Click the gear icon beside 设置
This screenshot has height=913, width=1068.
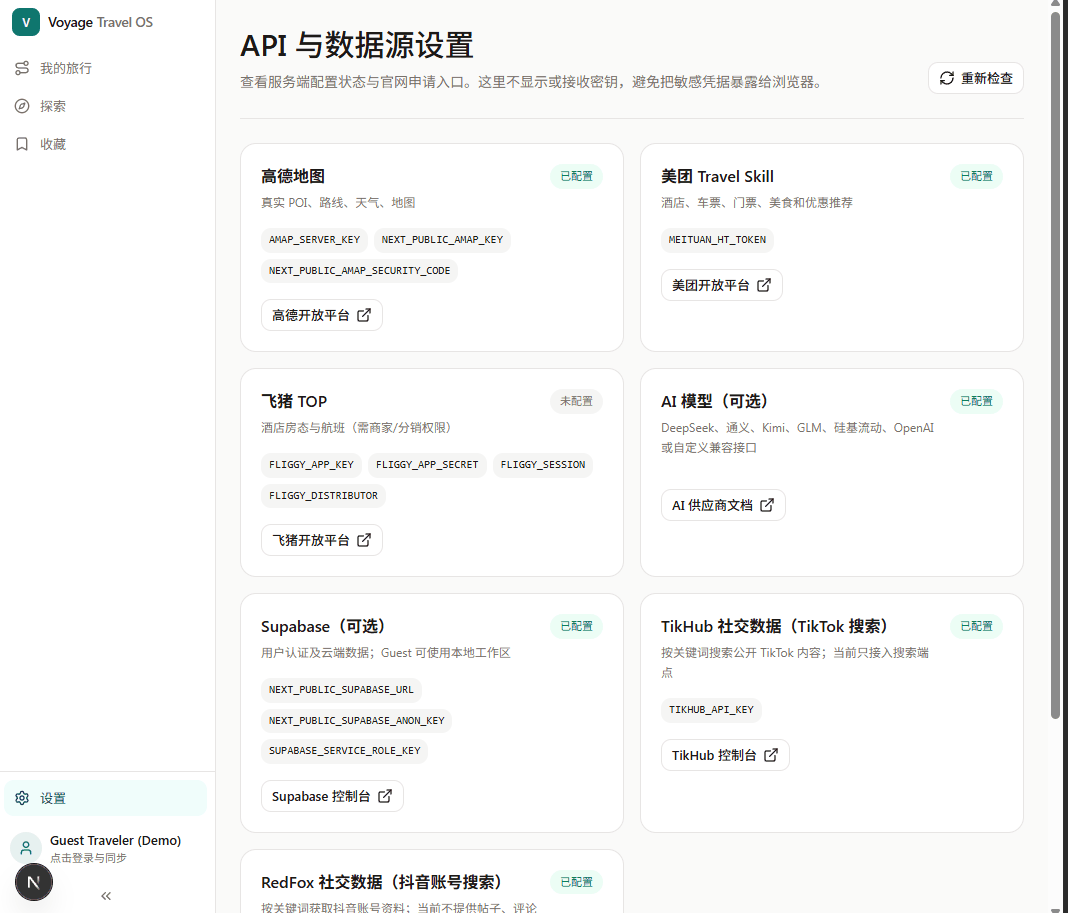coord(22,798)
